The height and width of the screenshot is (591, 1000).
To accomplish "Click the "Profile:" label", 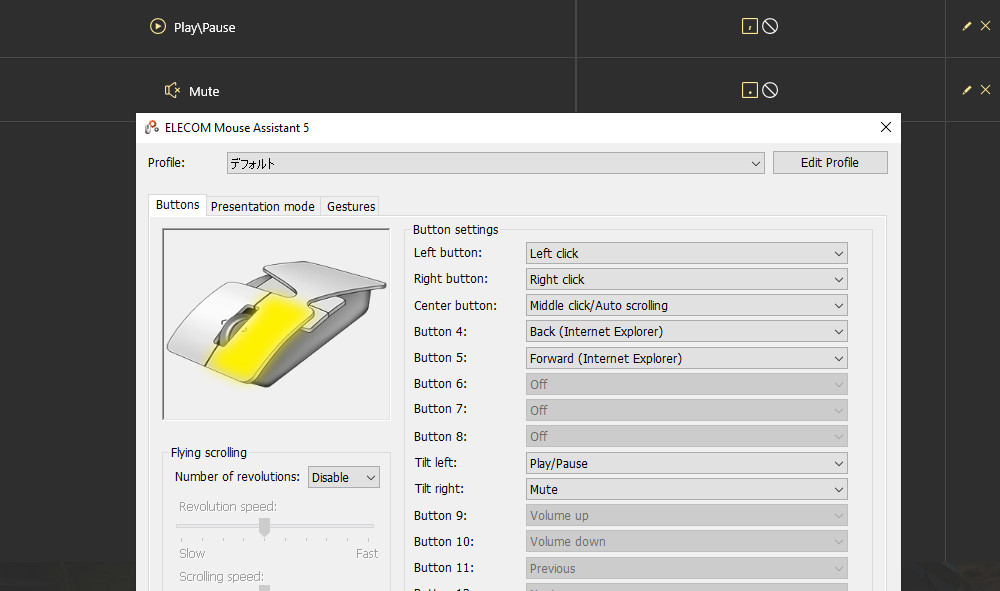I will click(x=166, y=163).
